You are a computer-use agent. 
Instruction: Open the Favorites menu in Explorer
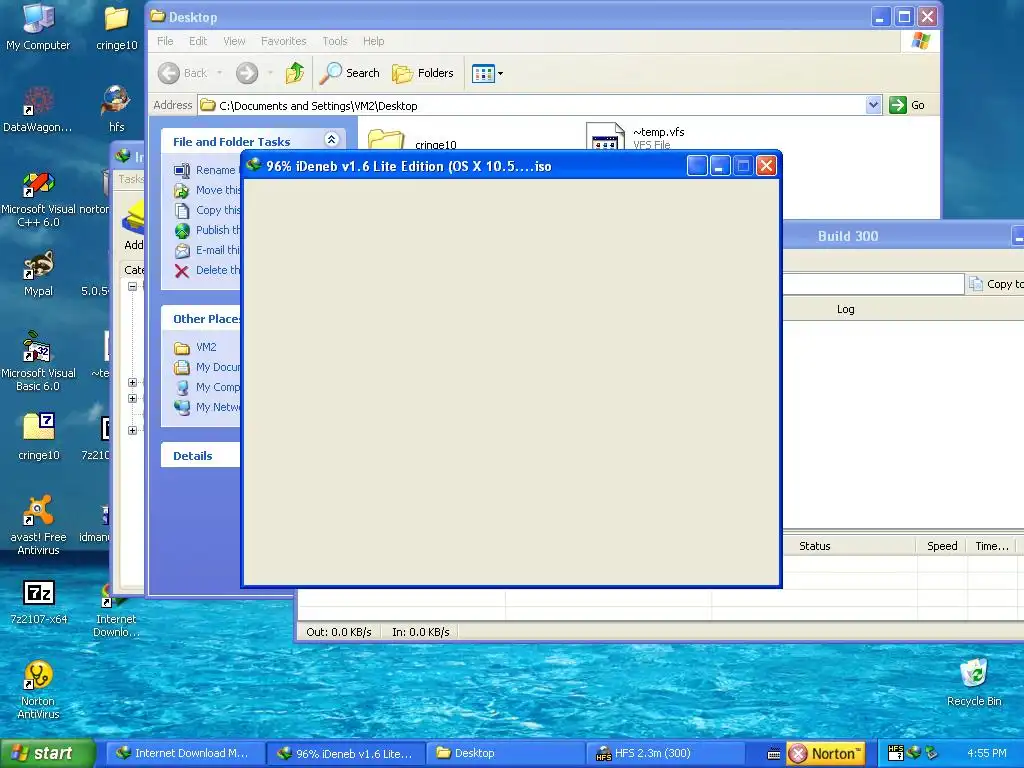click(x=283, y=41)
